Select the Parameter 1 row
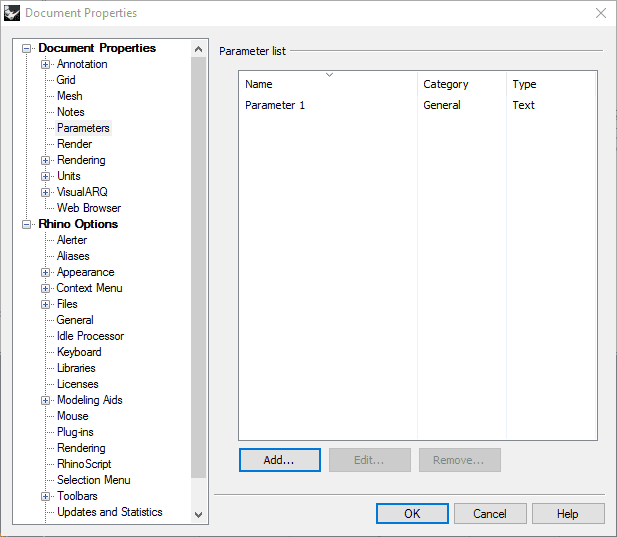617x537 pixels. (x=418, y=105)
